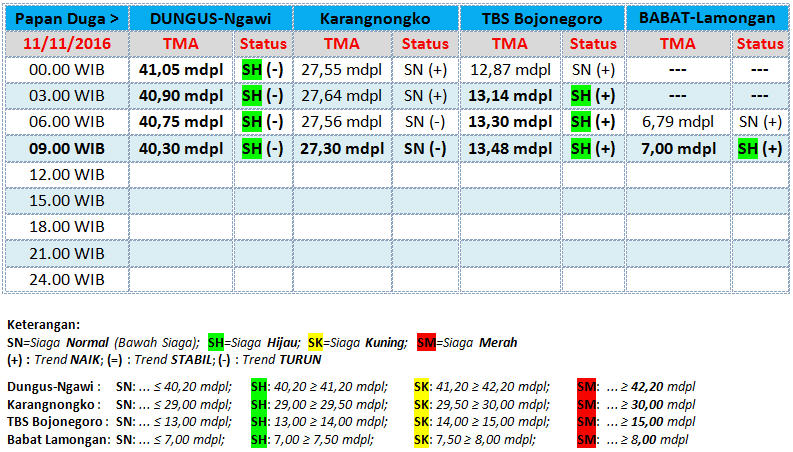Click the Papan Duga header cell
Viewport: 793px width, 452px height.
tap(64, 18)
